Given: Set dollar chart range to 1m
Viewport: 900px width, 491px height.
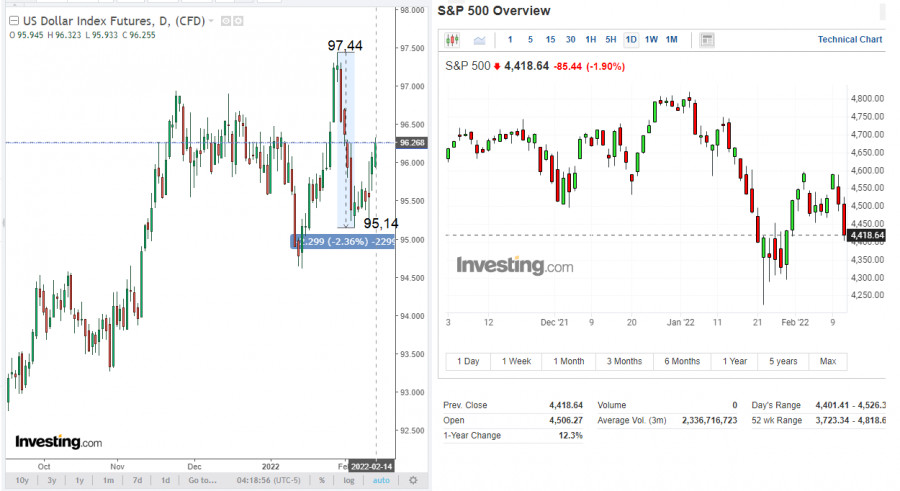Looking at the screenshot, I should 108,480.
